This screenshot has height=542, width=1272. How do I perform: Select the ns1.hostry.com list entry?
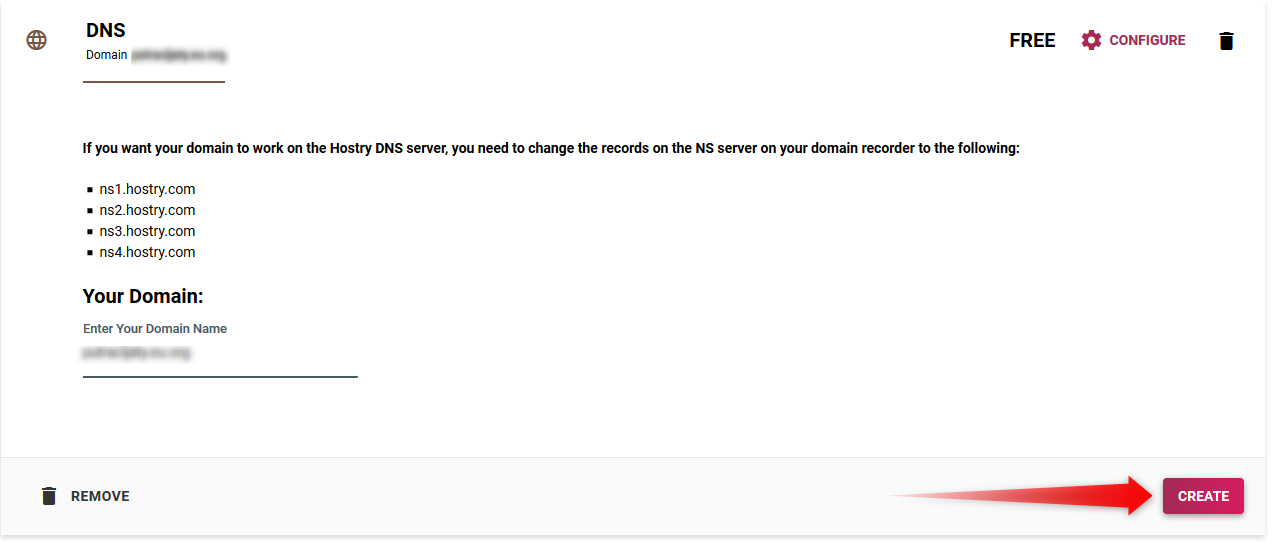(147, 189)
